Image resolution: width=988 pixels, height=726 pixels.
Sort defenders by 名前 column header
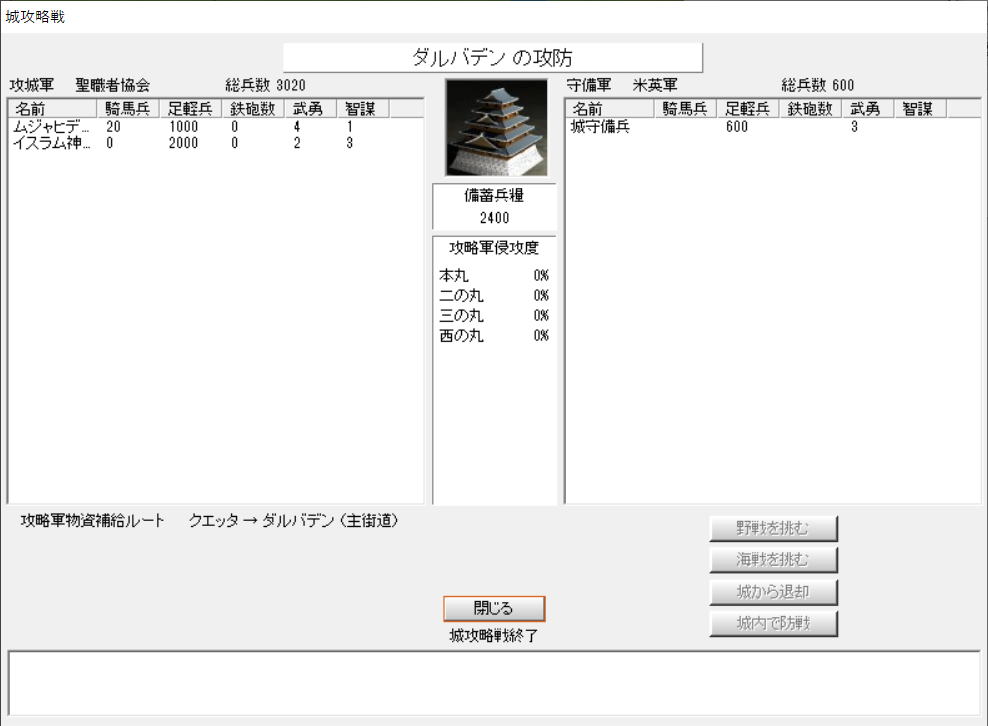[x=610, y=109]
